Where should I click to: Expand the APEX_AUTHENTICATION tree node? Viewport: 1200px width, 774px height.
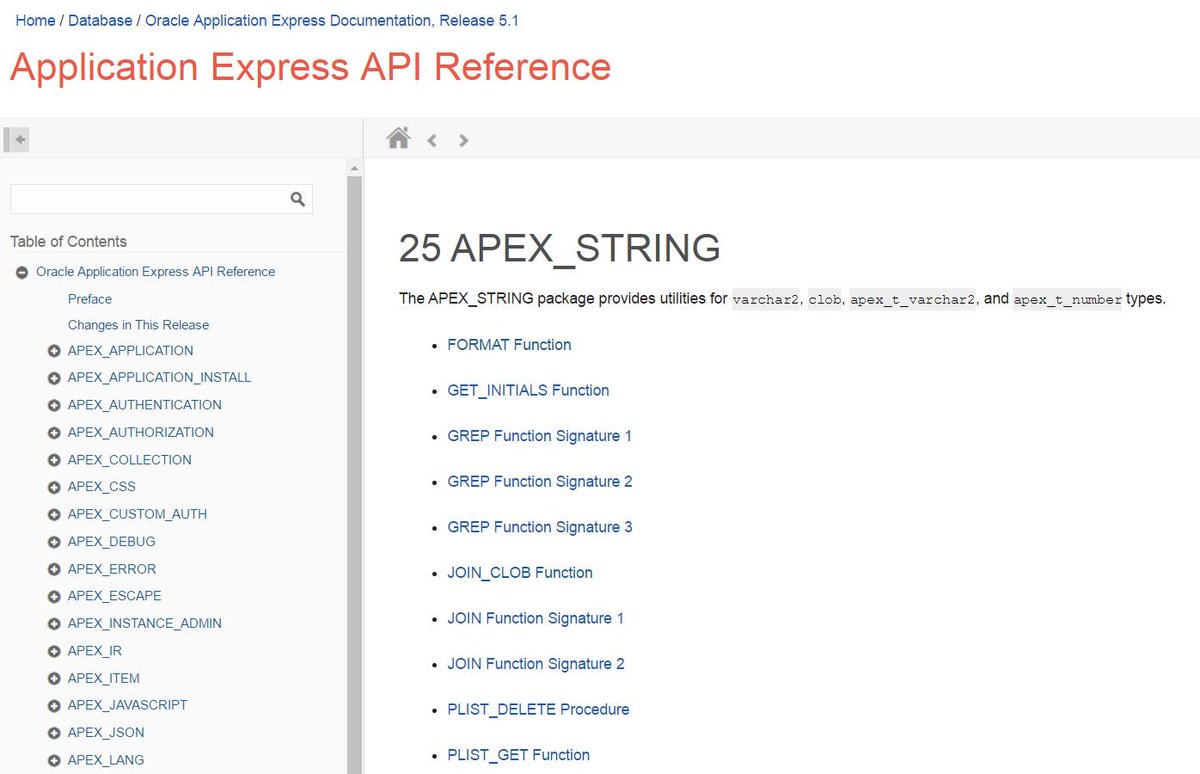54,405
